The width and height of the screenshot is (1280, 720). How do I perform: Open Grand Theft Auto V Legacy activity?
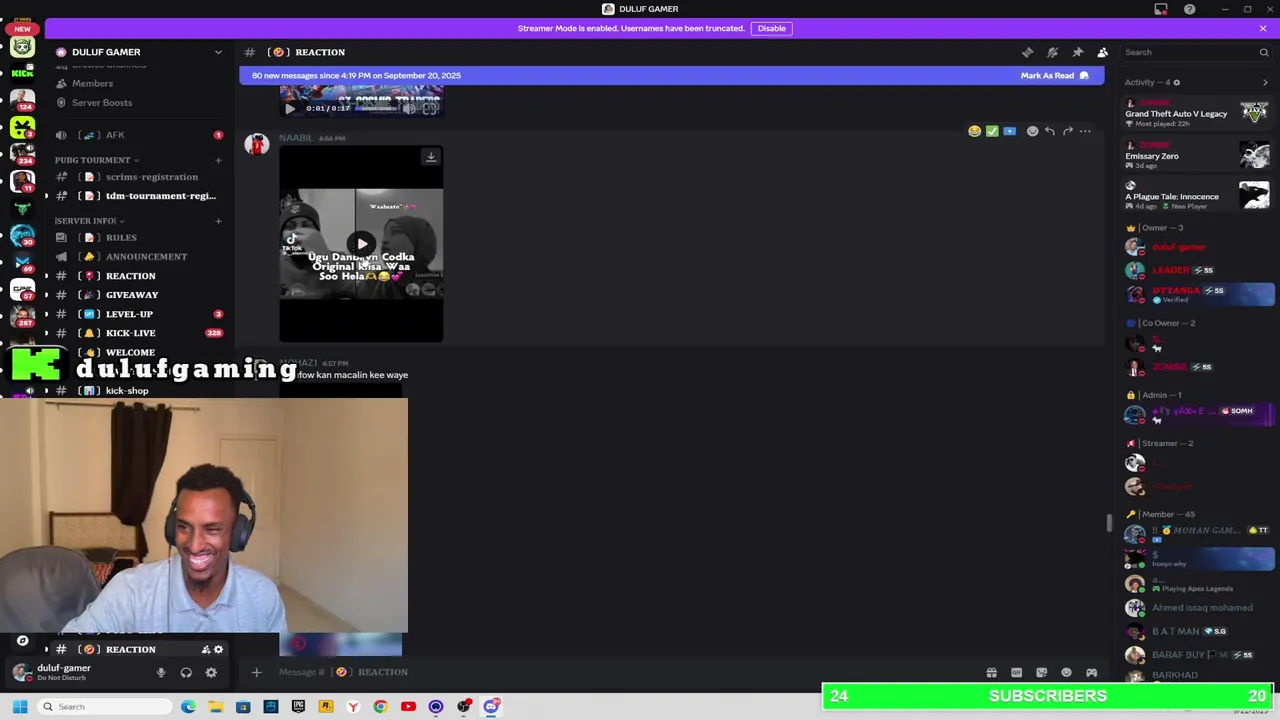pyautogui.click(x=1197, y=113)
